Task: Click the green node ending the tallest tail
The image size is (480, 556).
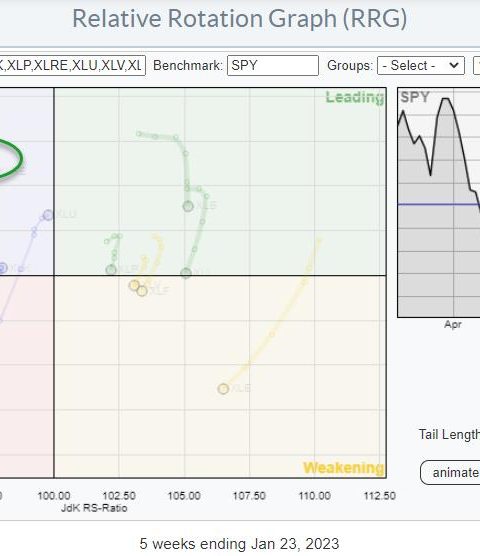Action: pos(188,206)
